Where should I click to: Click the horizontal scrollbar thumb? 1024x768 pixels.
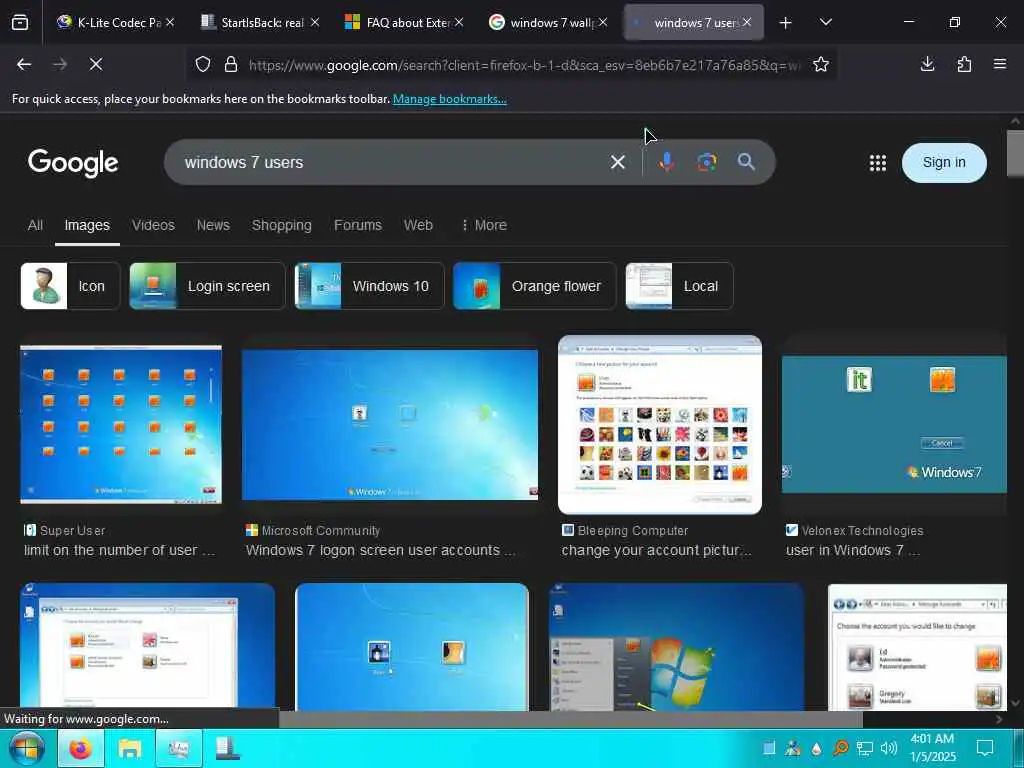(x=571, y=719)
